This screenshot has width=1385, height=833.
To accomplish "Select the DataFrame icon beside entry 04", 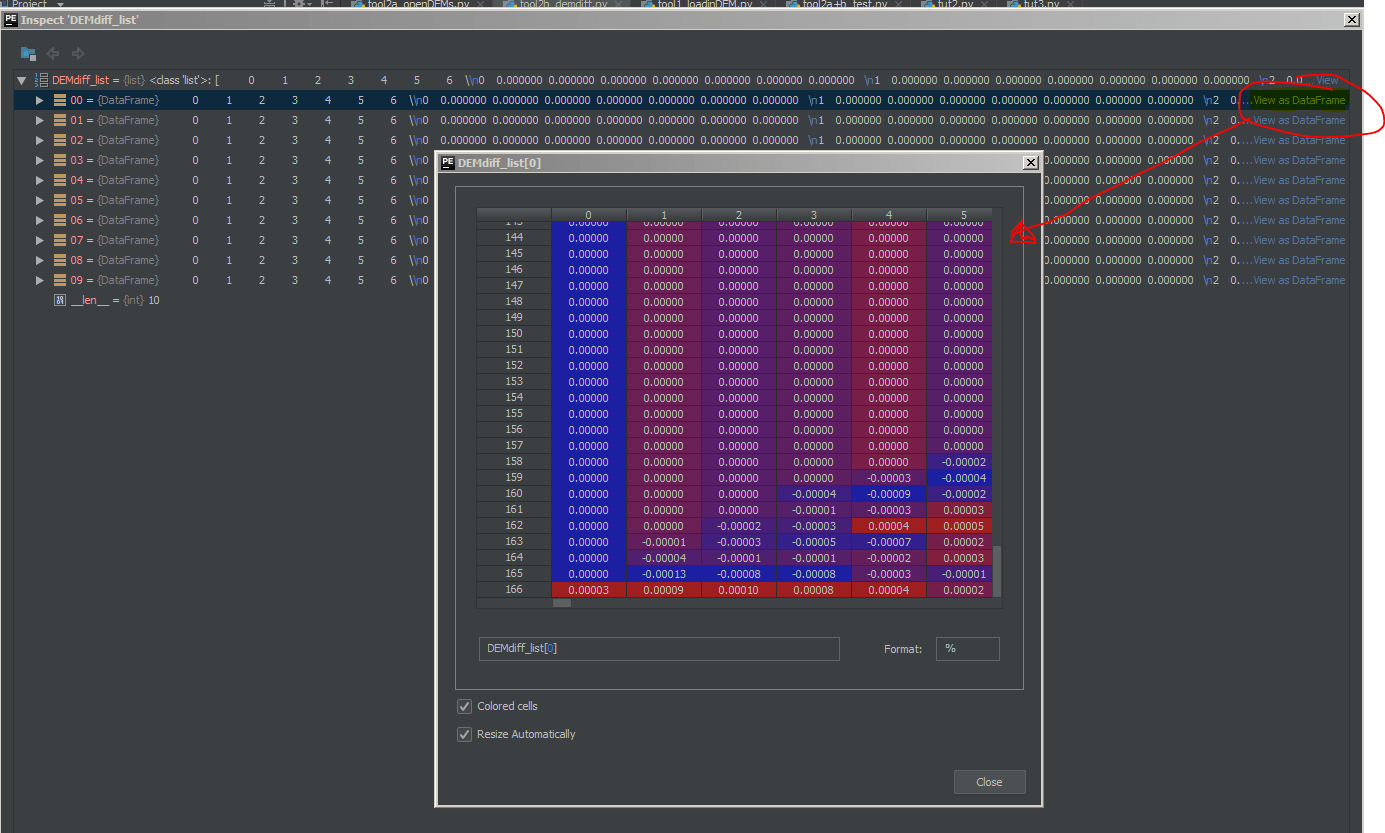I will tap(58, 180).
